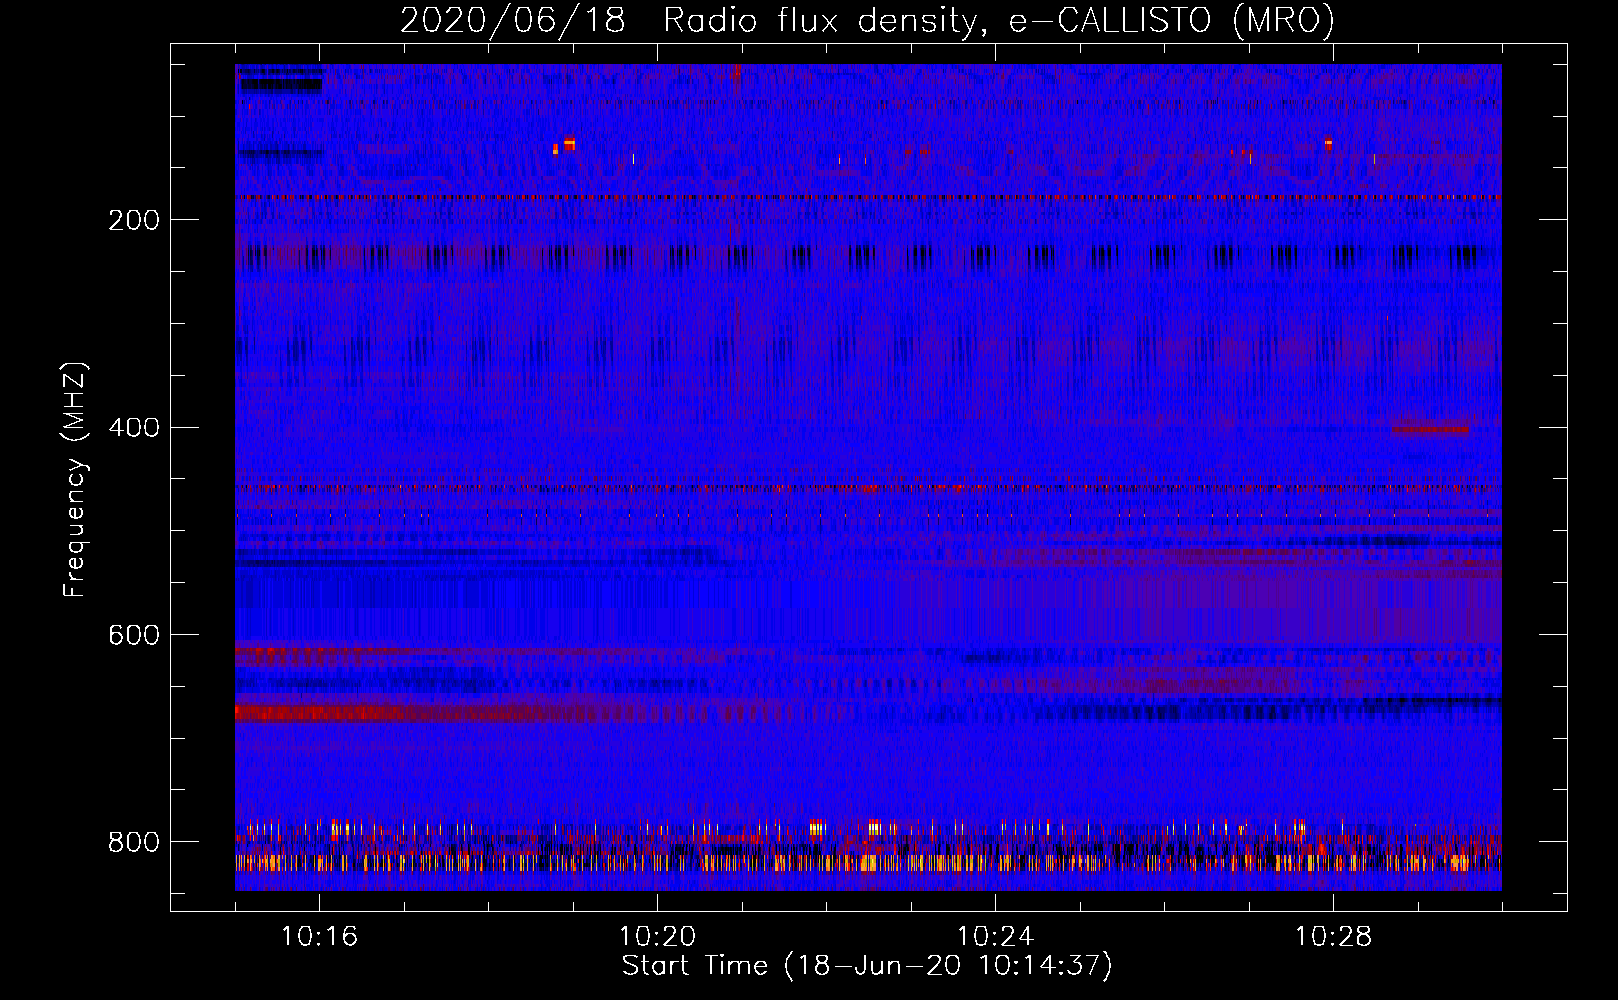The image size is (1618, 1000).
Task: Click the '800' frequency axis label
Action: [134, 843]
